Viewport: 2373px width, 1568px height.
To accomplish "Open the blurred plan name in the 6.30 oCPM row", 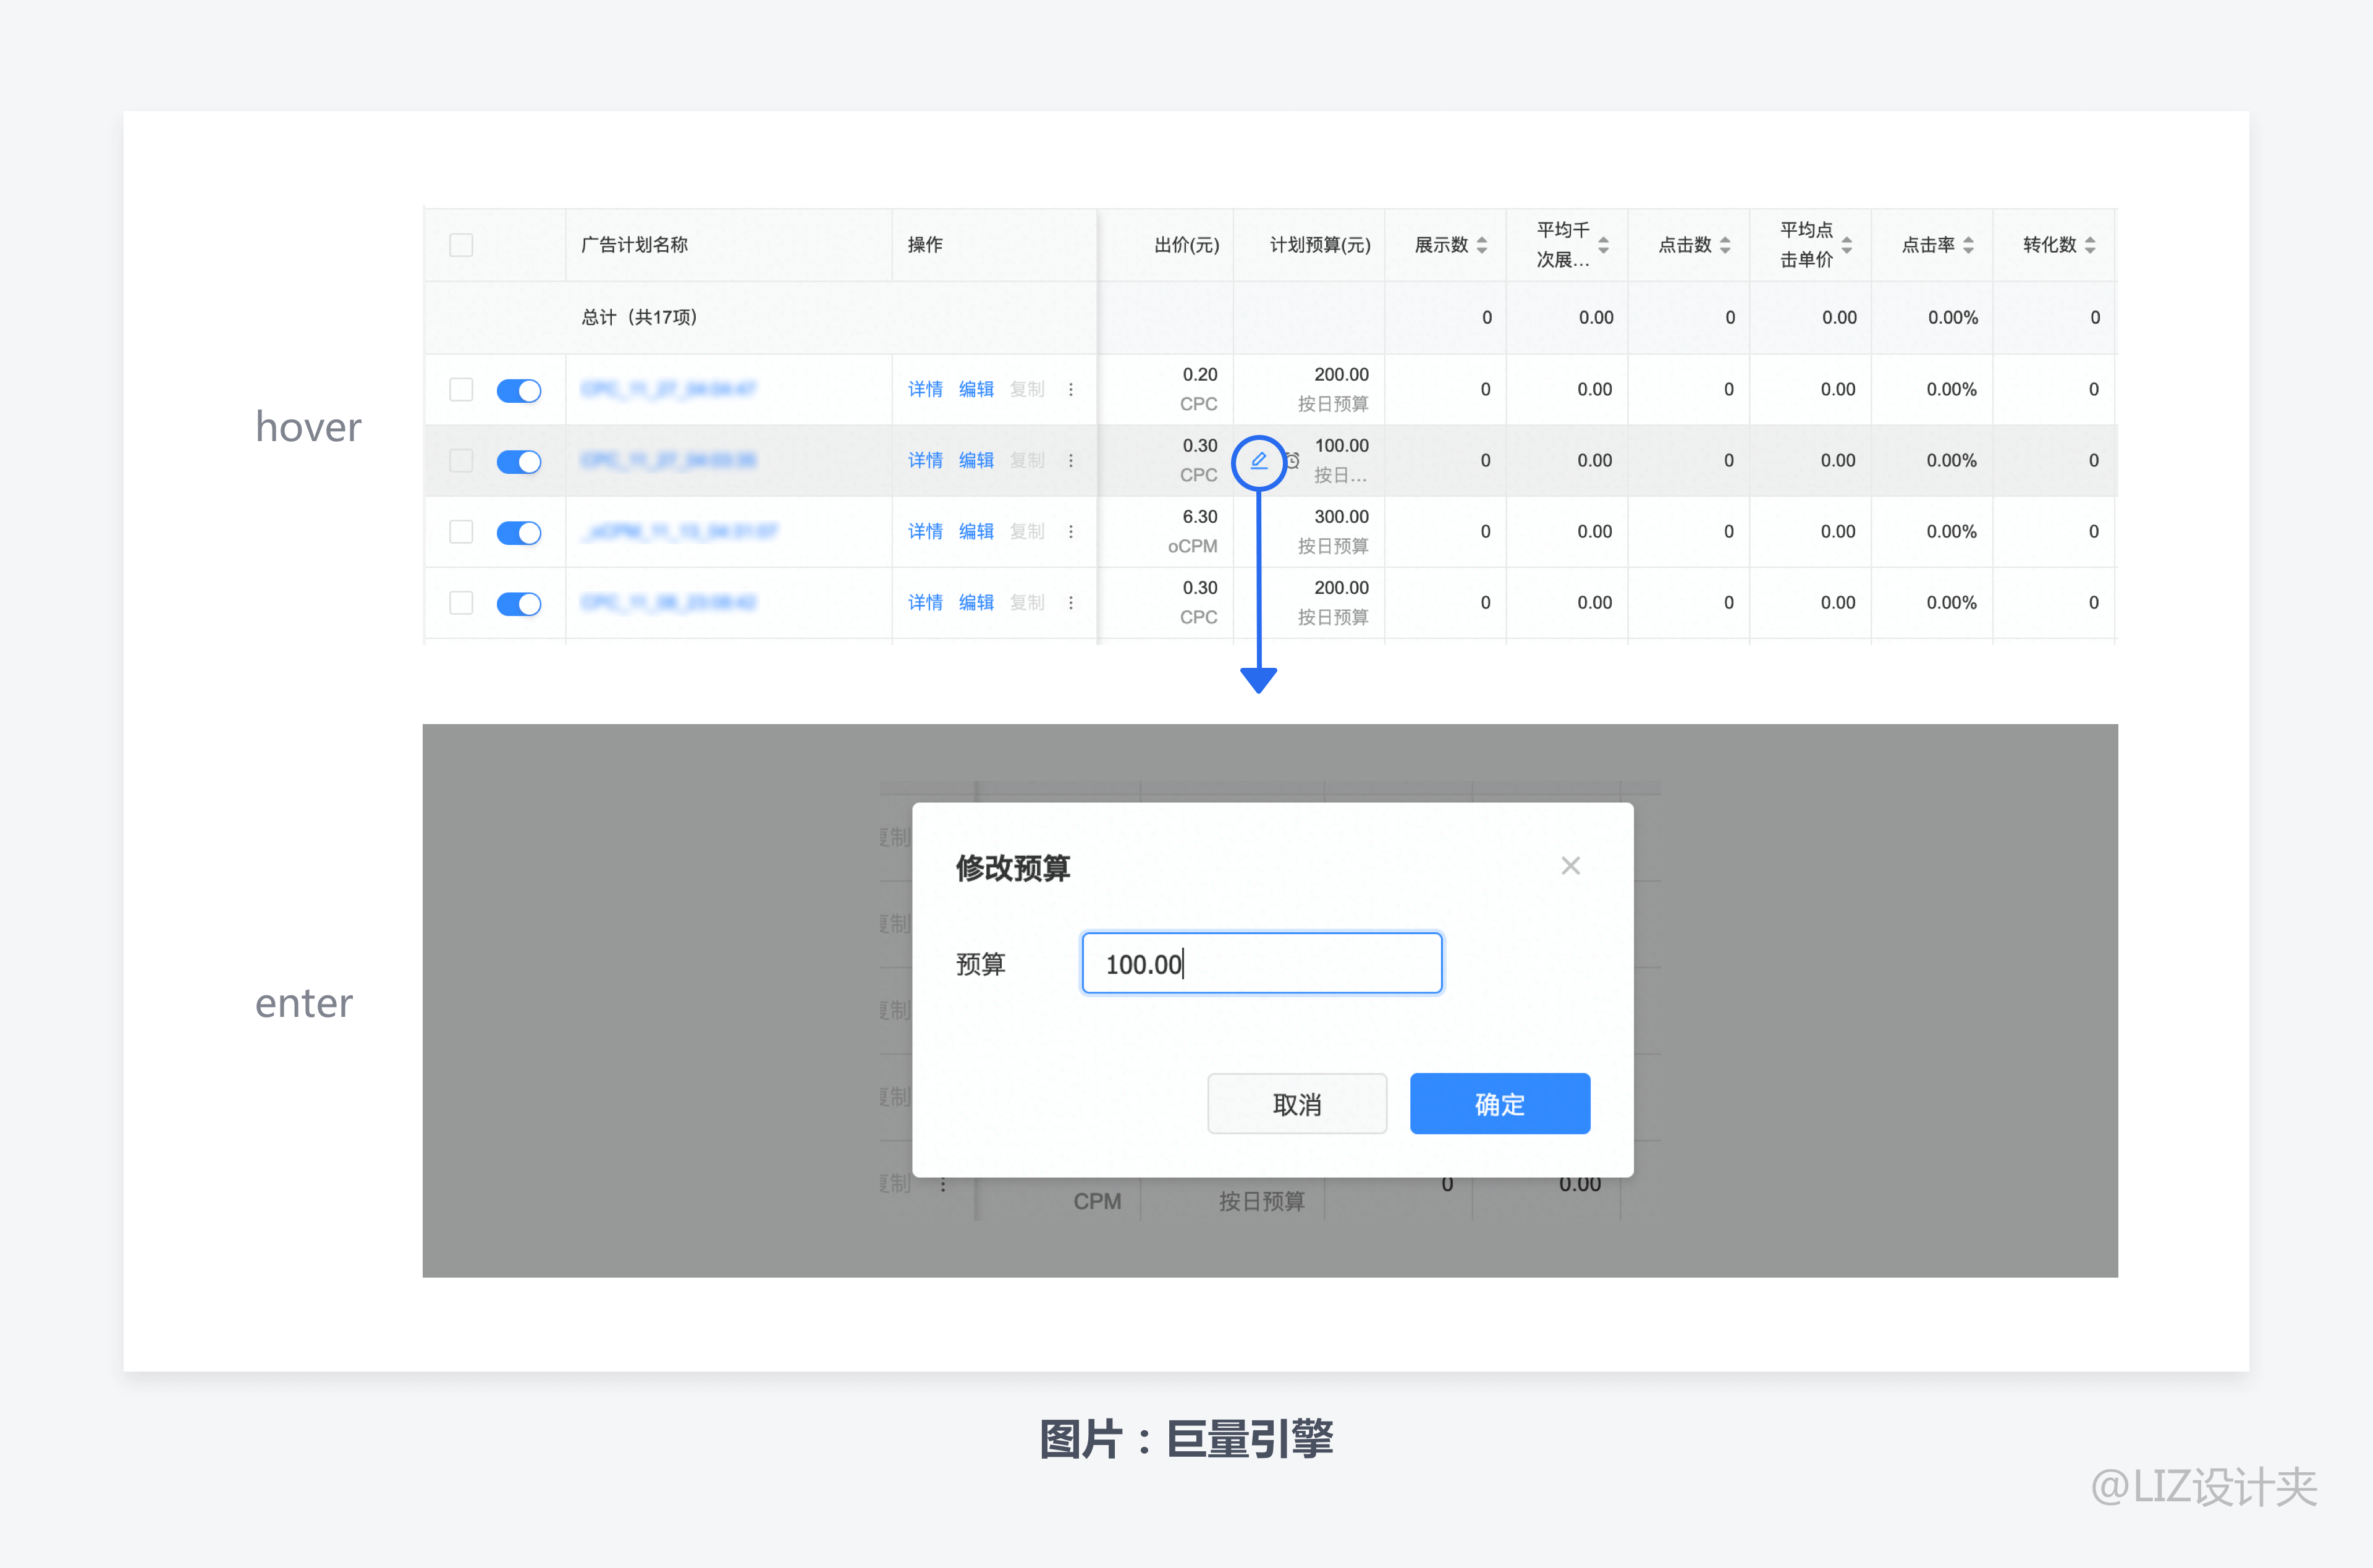I will (x=680, y=531).
